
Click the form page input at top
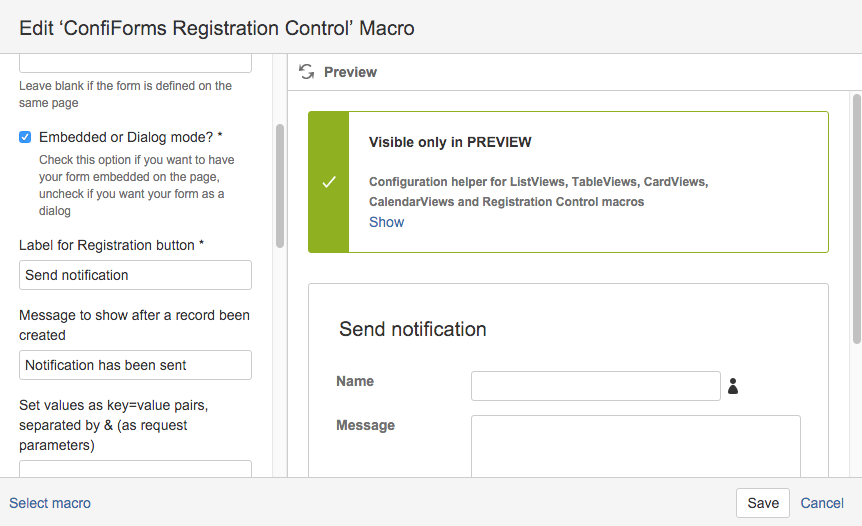(x=135, y=63)
